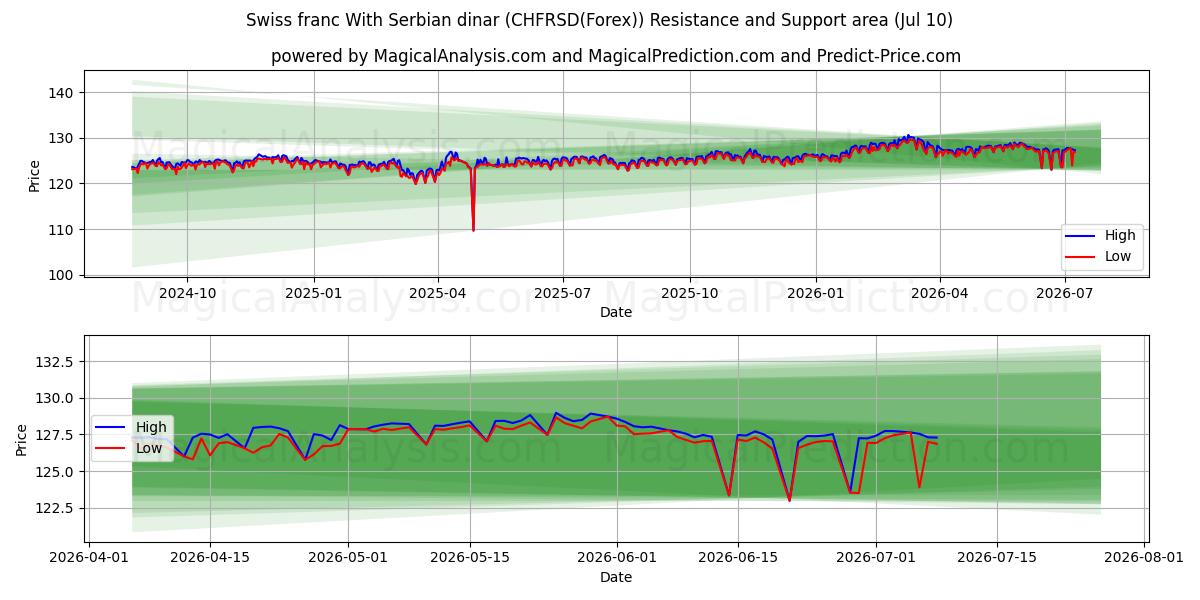Image resolution: width=1200 pixels, height=600 pixels.
Task: Click the 2026-07 x-axis label
Action: (1065, 293)
